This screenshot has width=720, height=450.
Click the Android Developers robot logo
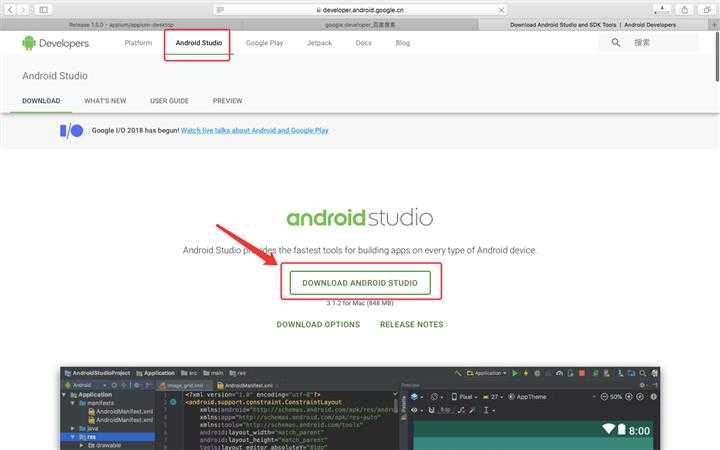tap(29, 43)
